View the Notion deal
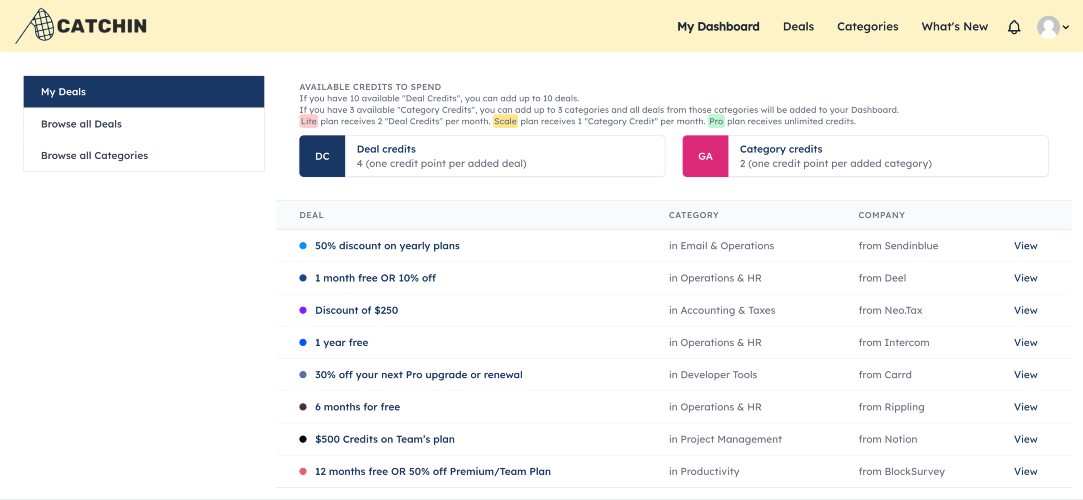1083x500 pixels. (x=1025, y=439)
